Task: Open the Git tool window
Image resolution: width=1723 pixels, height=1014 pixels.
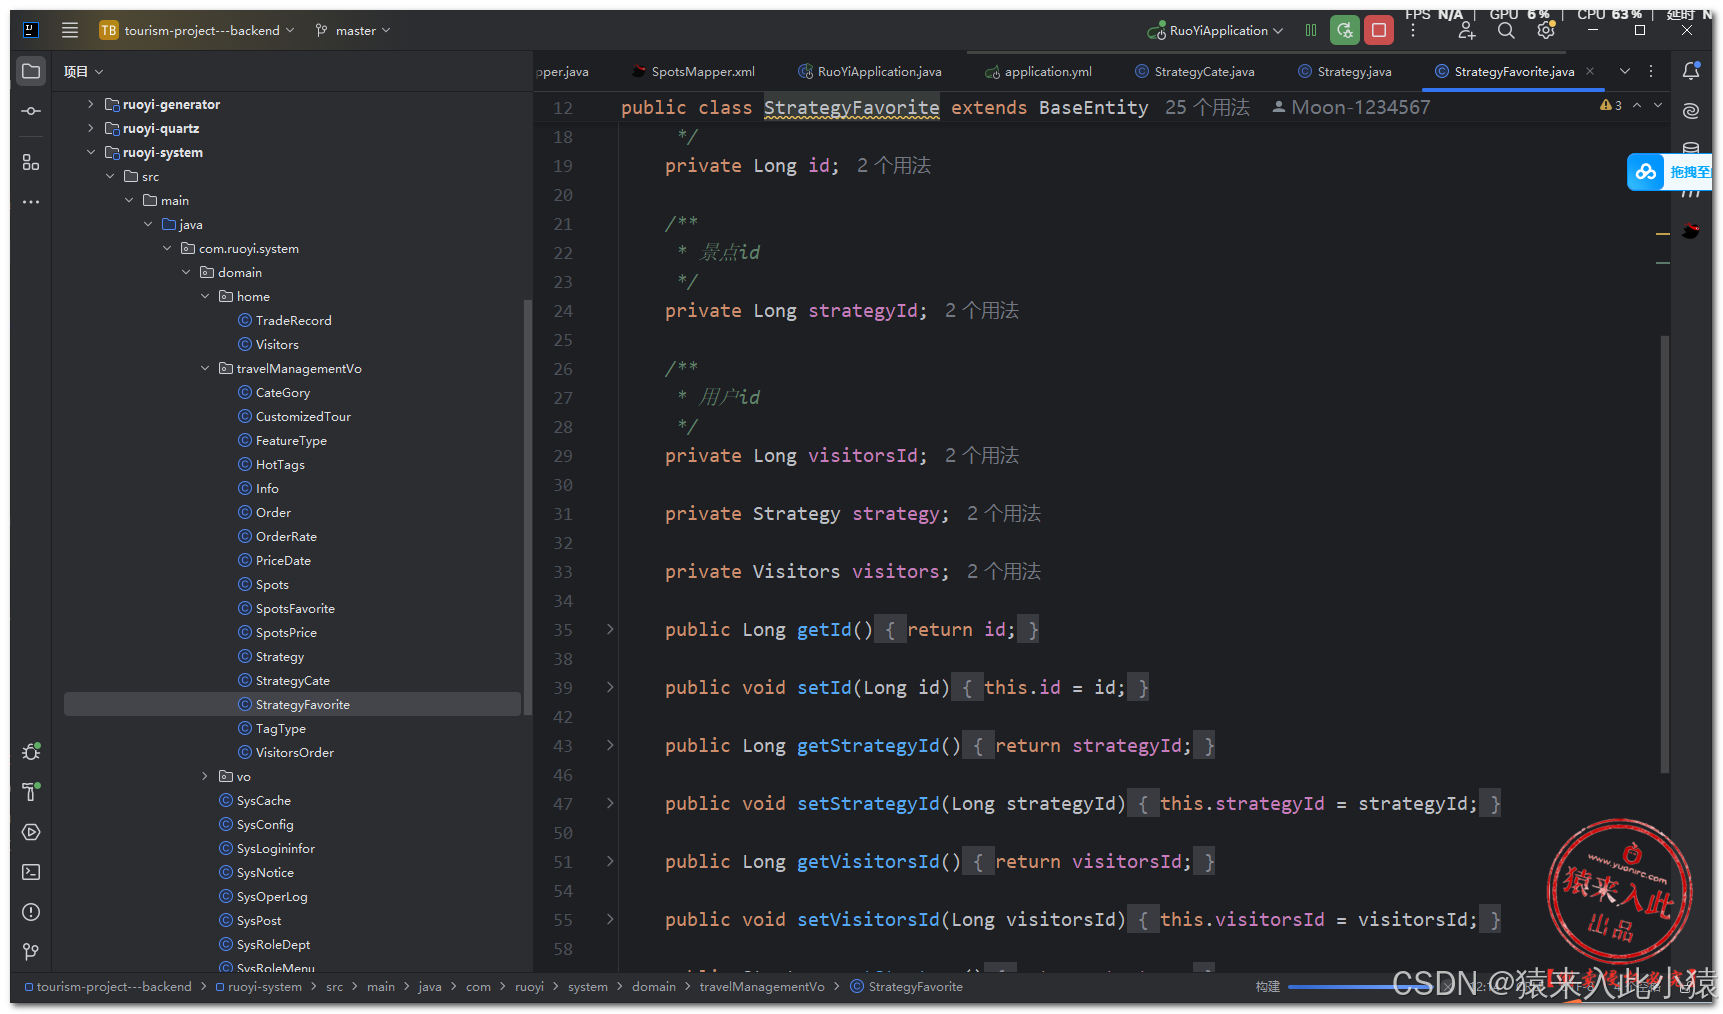Action: tap(31, 952)
